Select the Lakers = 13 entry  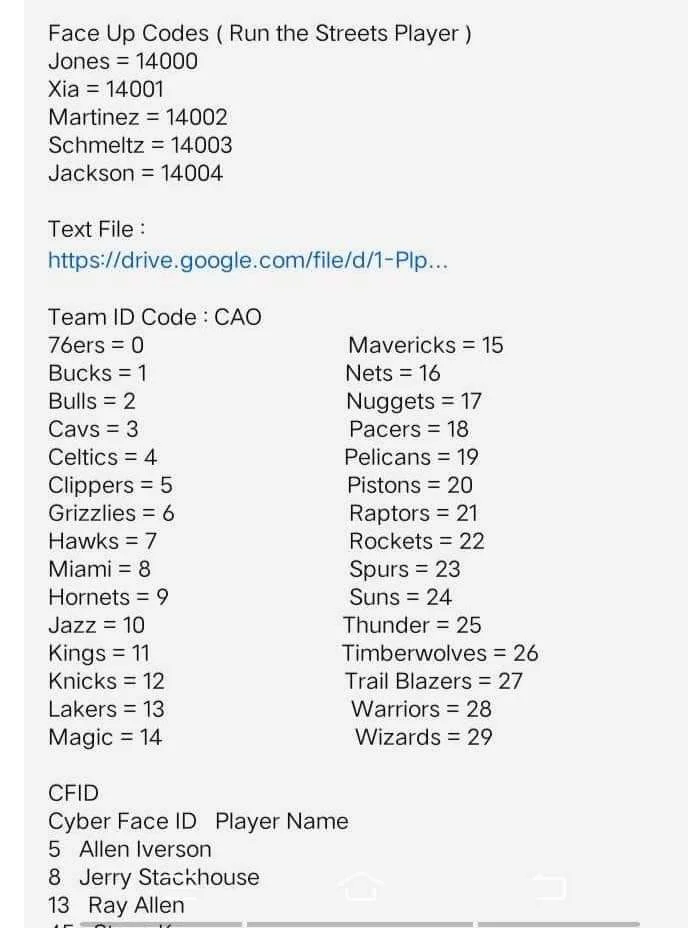[106, 709]
